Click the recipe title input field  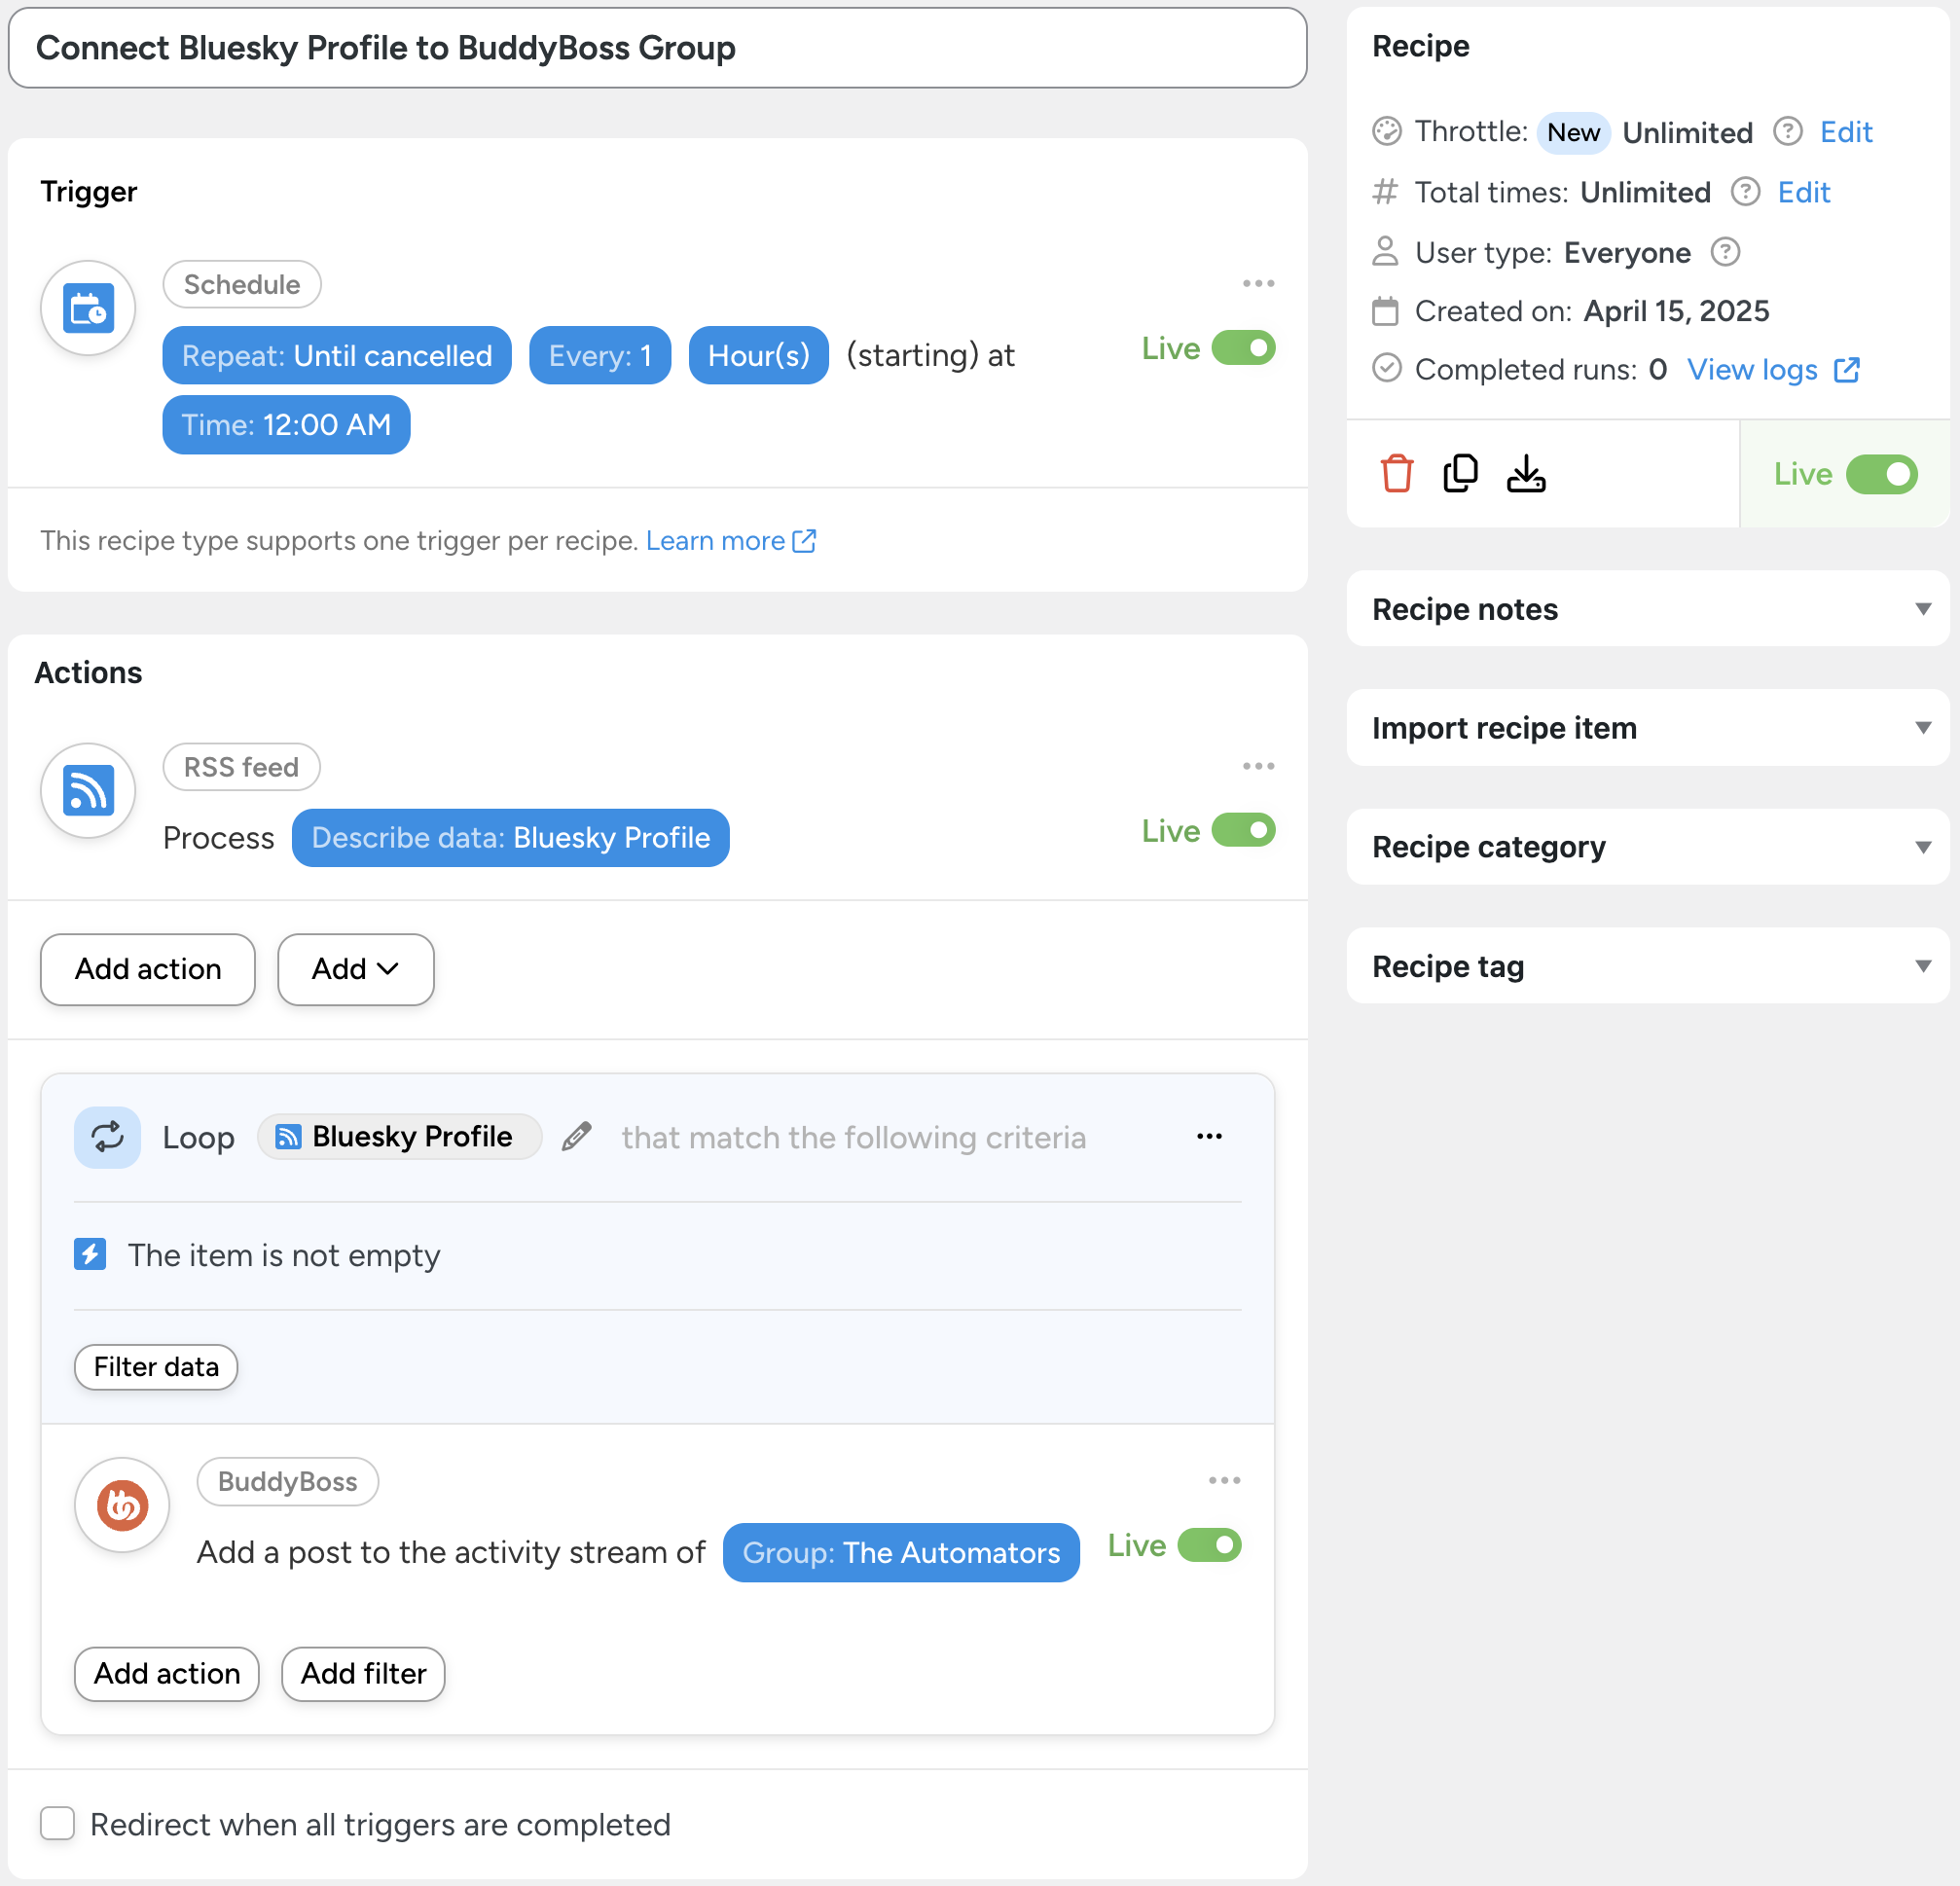pyautogui.click(x=657, y=48)
